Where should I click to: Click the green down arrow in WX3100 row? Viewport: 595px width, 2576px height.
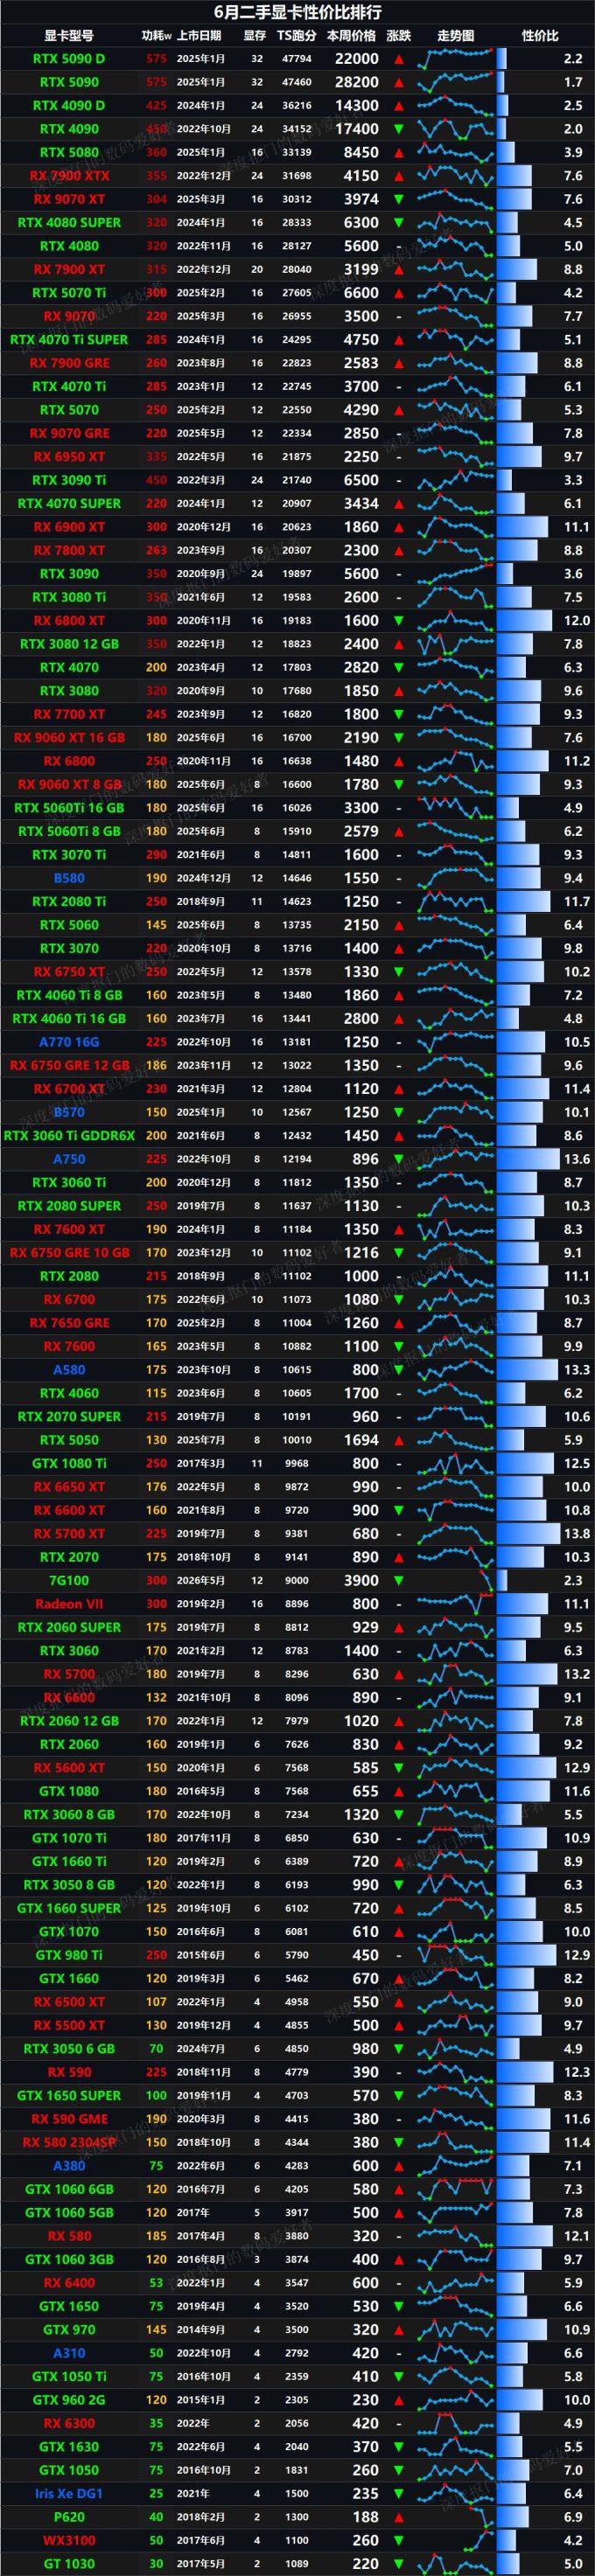(x=399, y=2540)
